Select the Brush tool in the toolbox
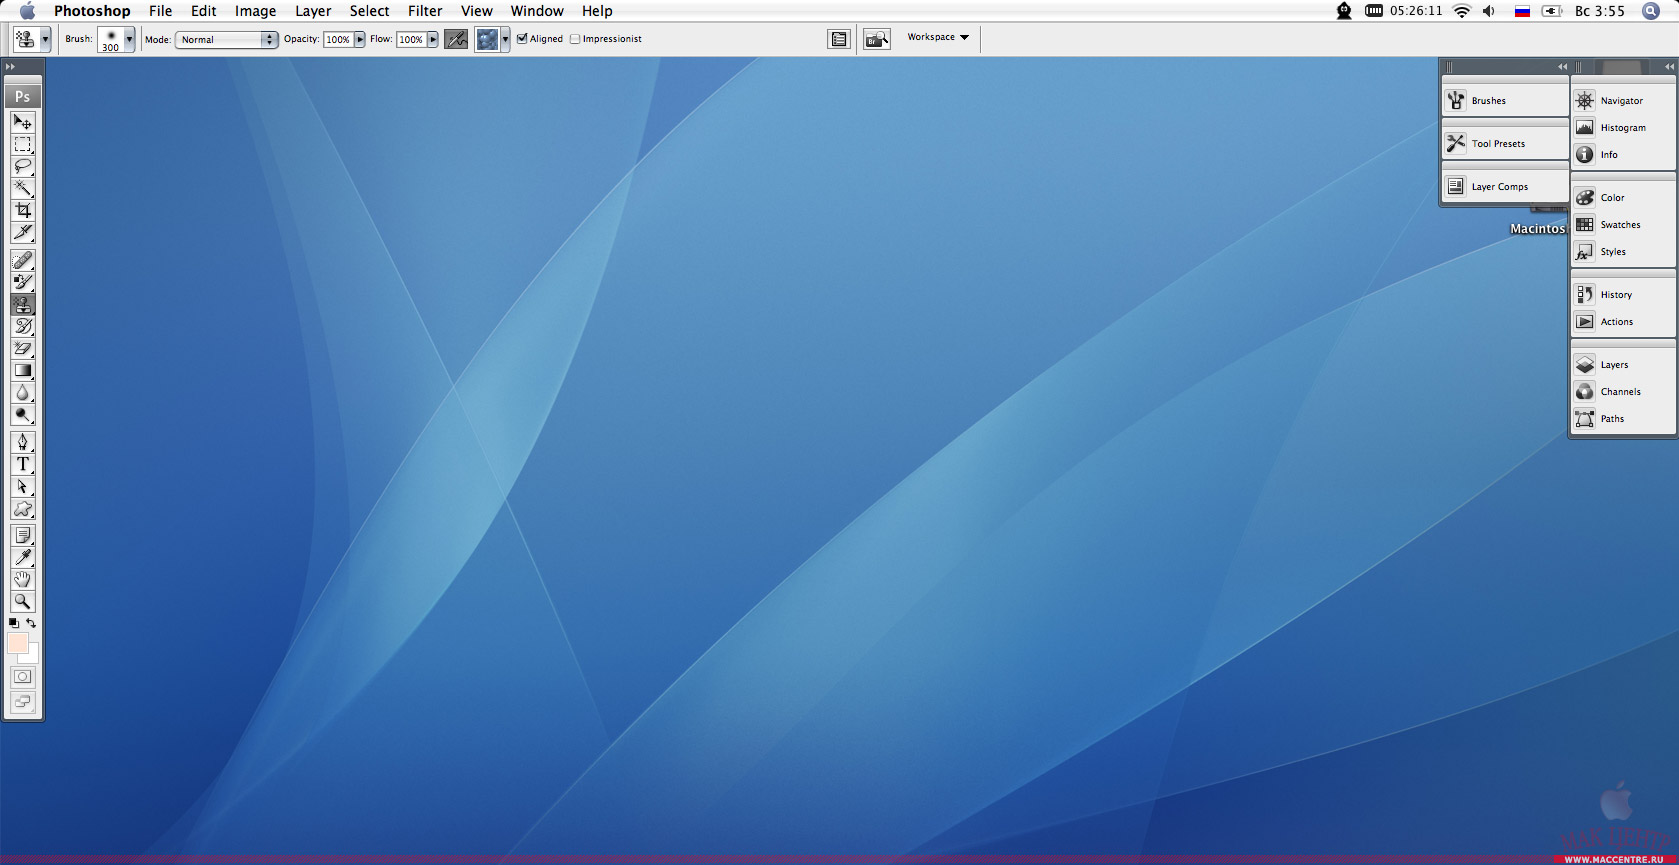 coord(22,282)
